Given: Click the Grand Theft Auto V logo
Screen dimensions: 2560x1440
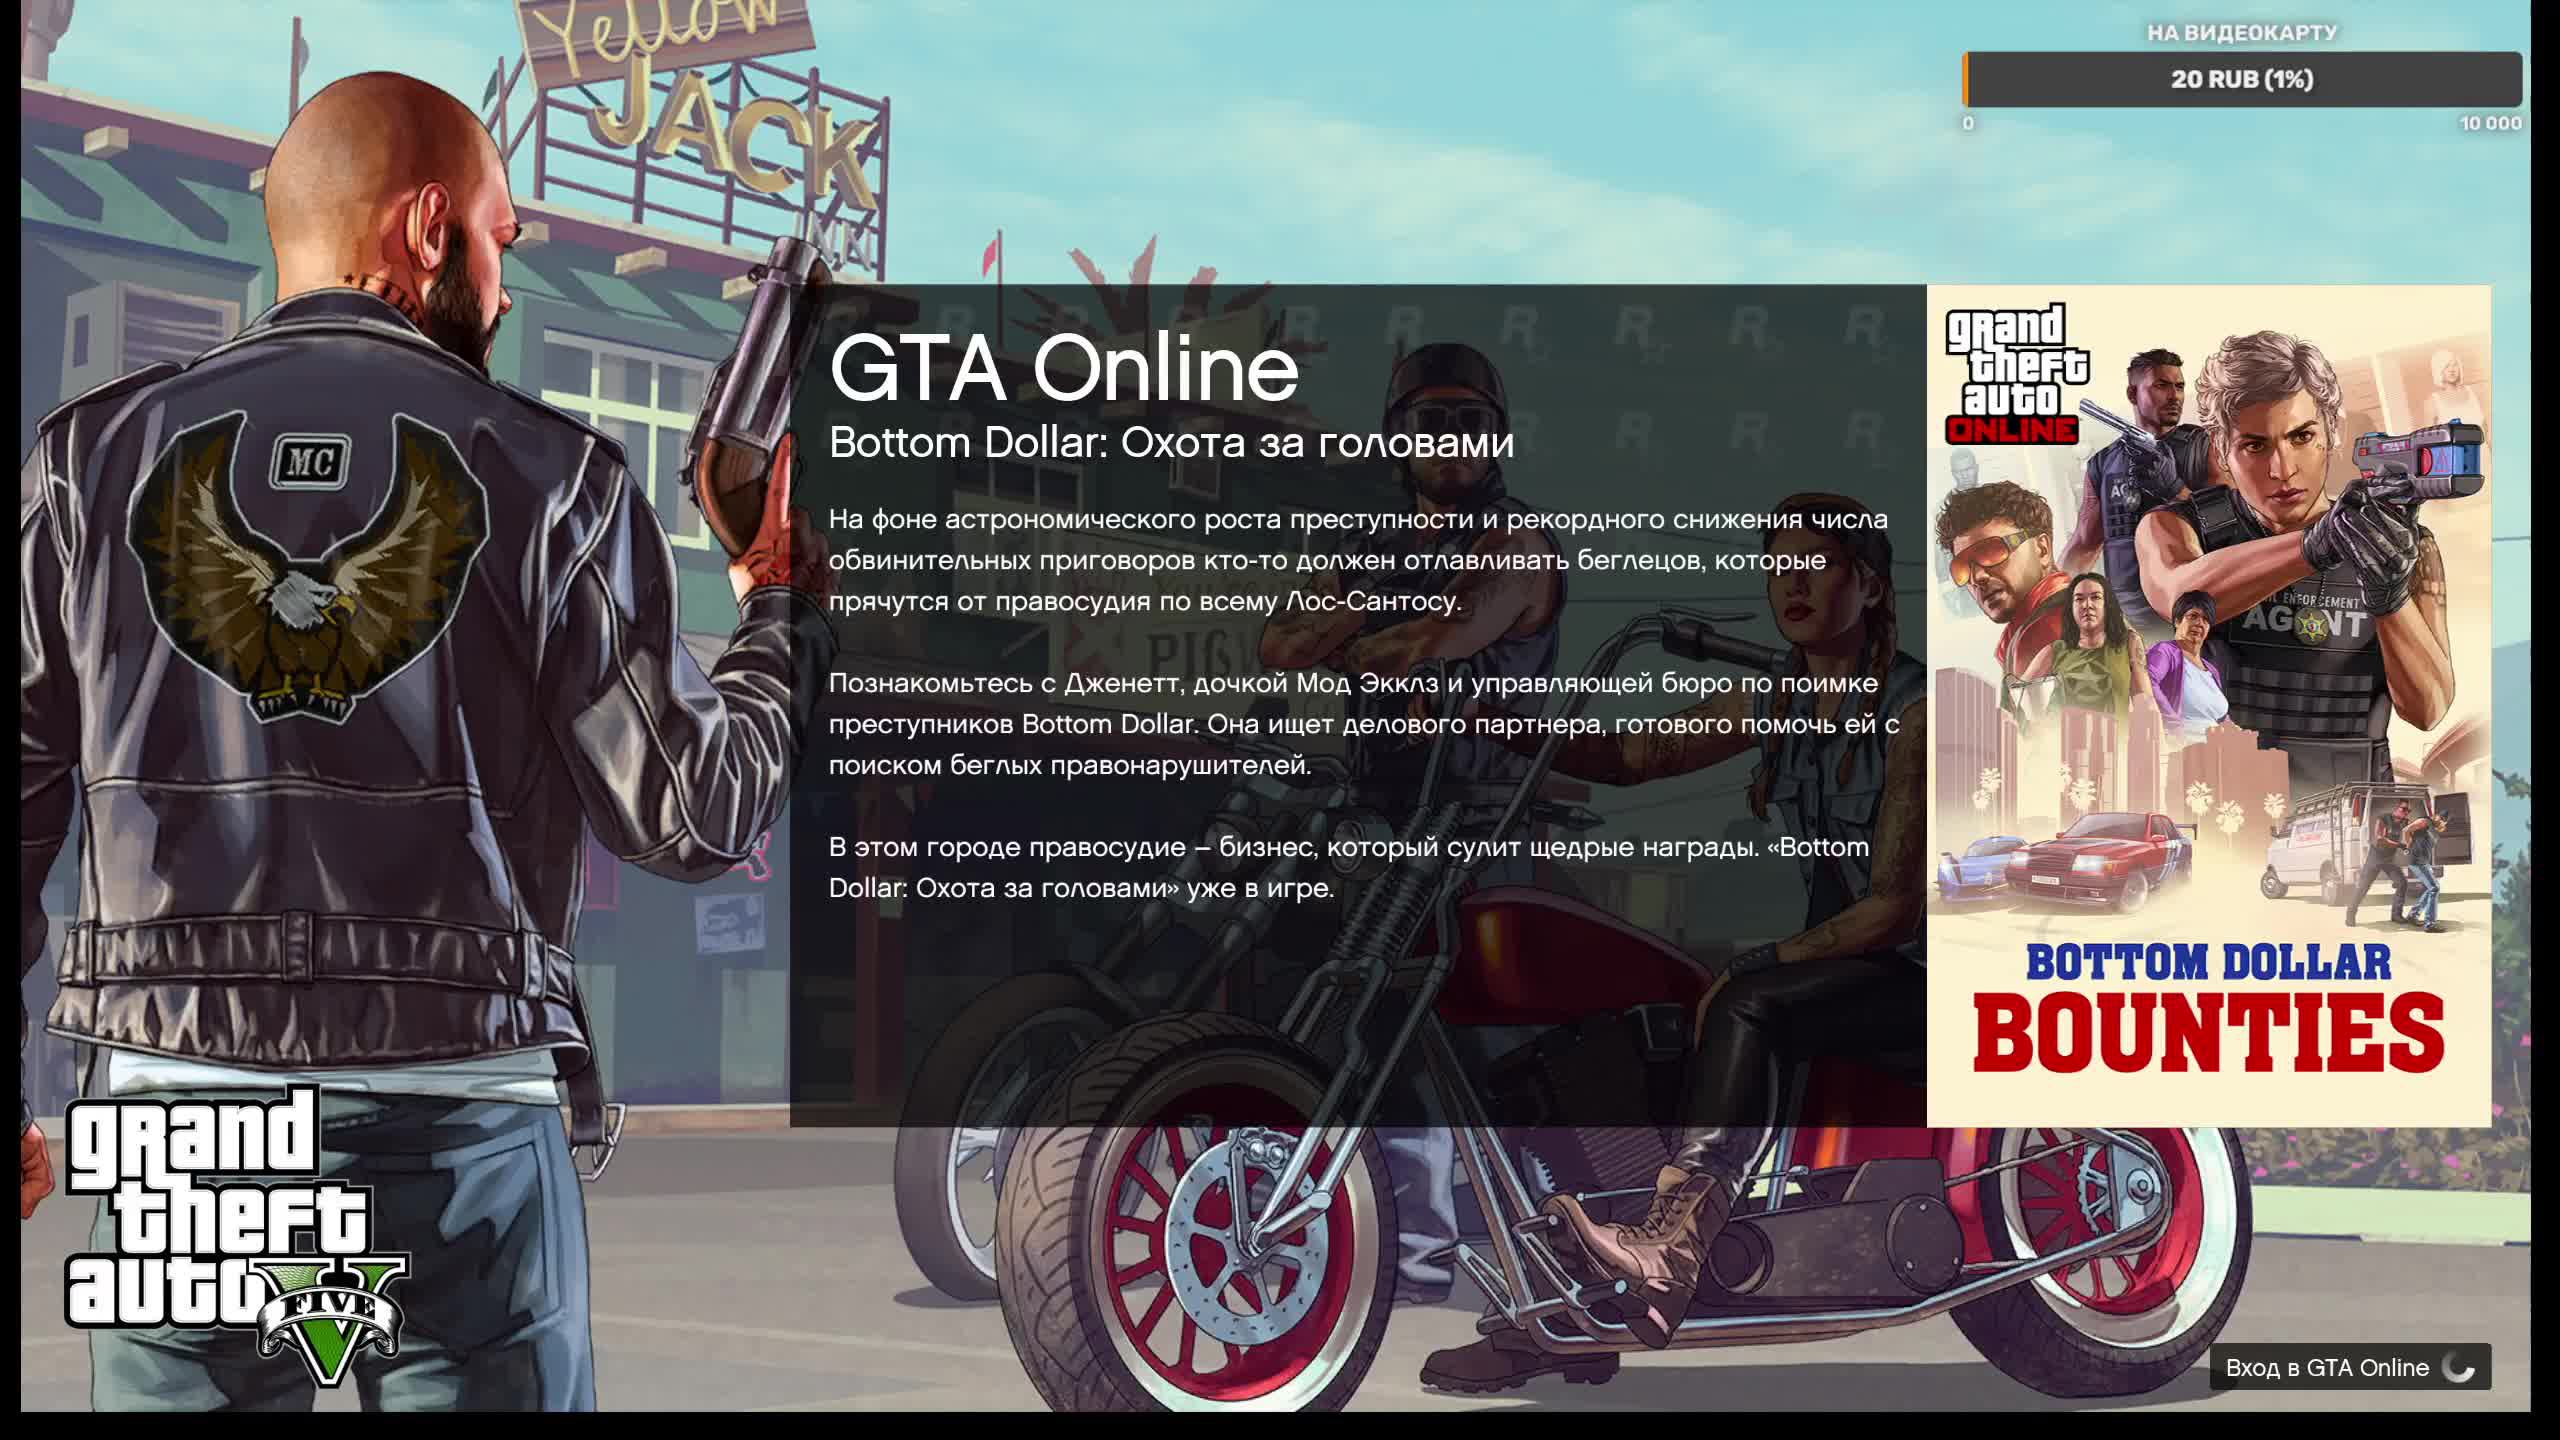Looking at the screenshot, I should 236,1236.
